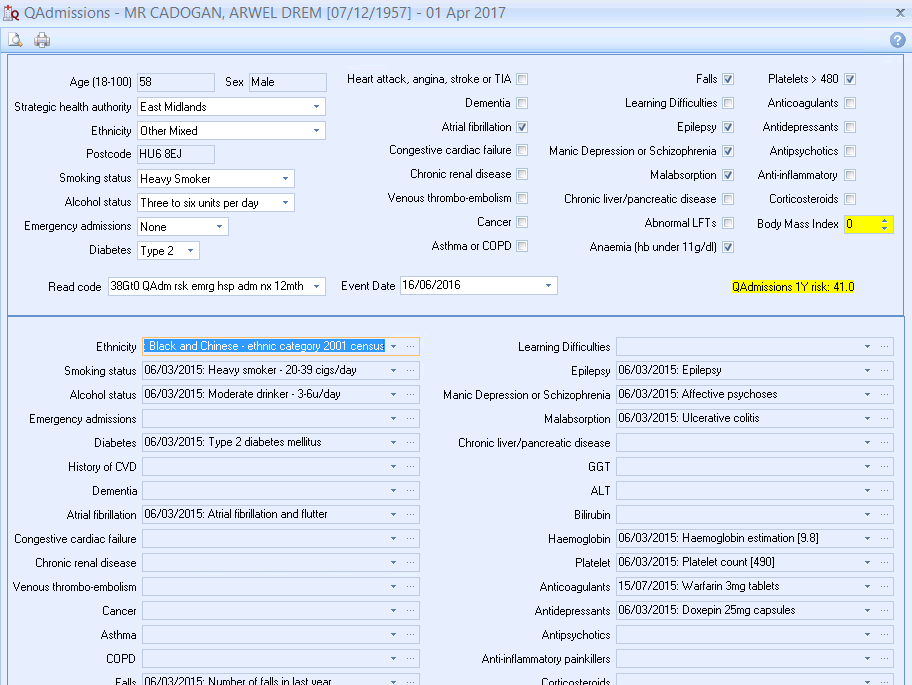Click ellipsis button beside Epilepsy record
Viewport: 912px width, 685px height.
click(884, 371)
